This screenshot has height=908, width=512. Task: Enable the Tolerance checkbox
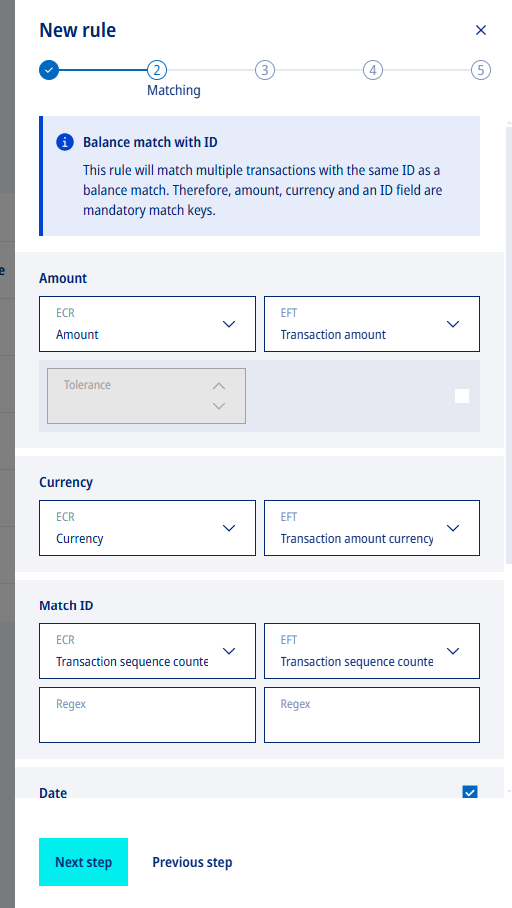pyautogui.click(x=462, y=396)
